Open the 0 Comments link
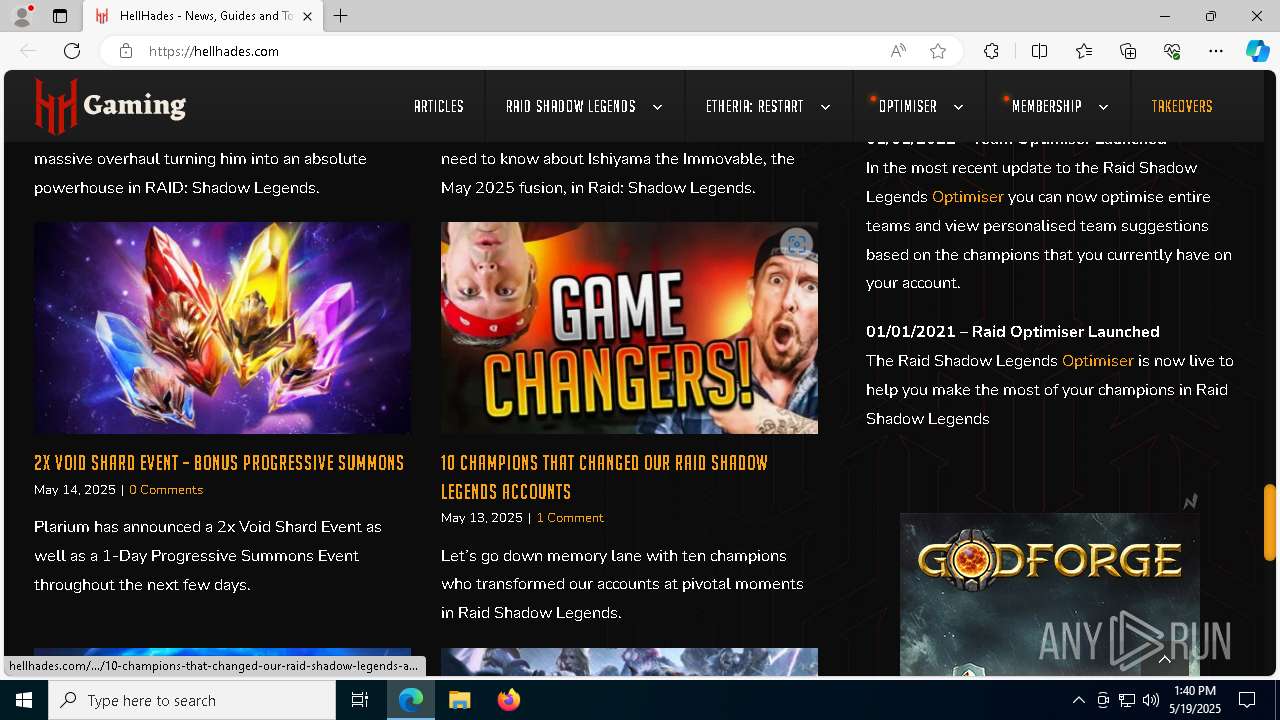This screenshot has width=1280, height=720. (x=166, y=490)
